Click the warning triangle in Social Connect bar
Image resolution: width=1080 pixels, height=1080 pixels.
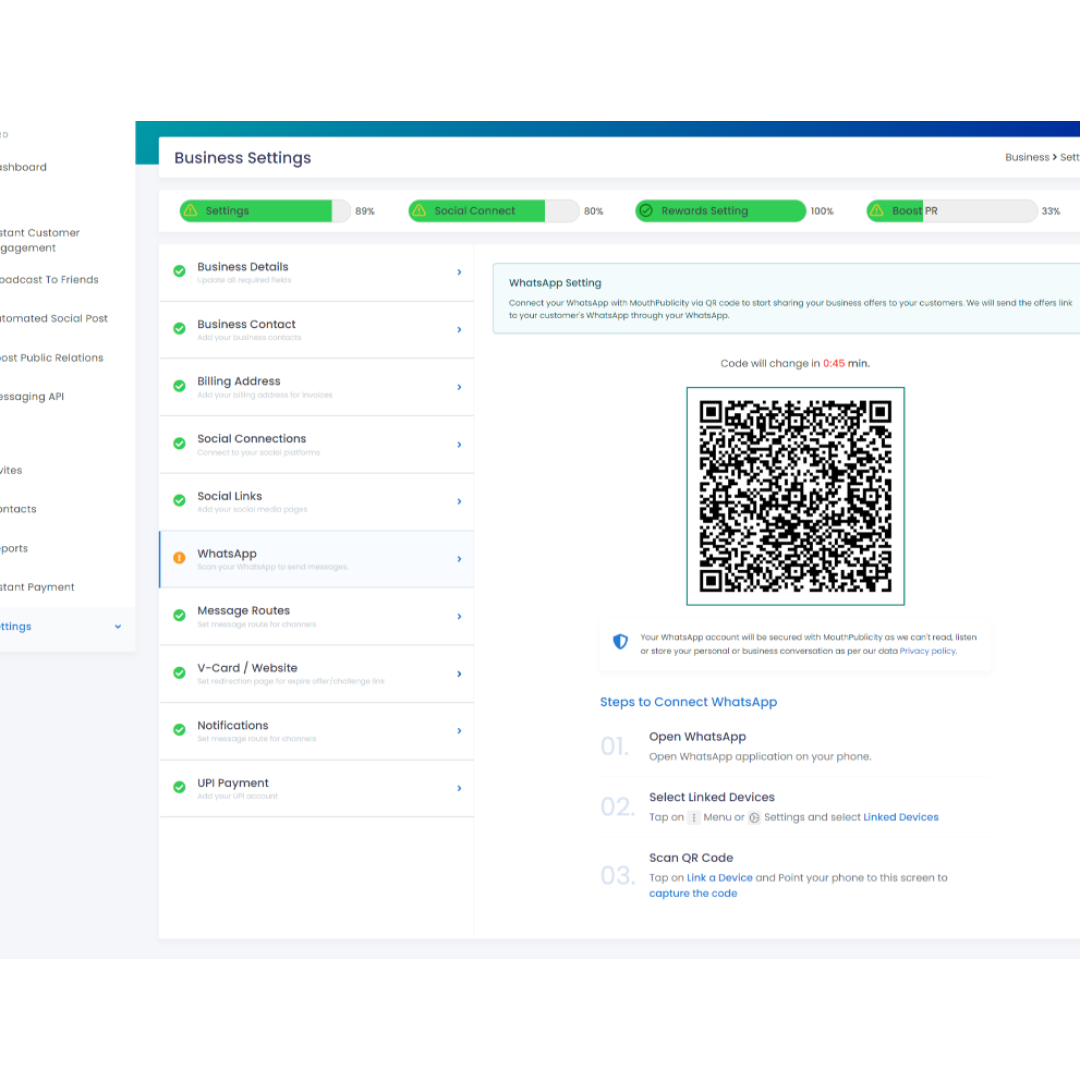pyautogui.click(x=419, y=210)
